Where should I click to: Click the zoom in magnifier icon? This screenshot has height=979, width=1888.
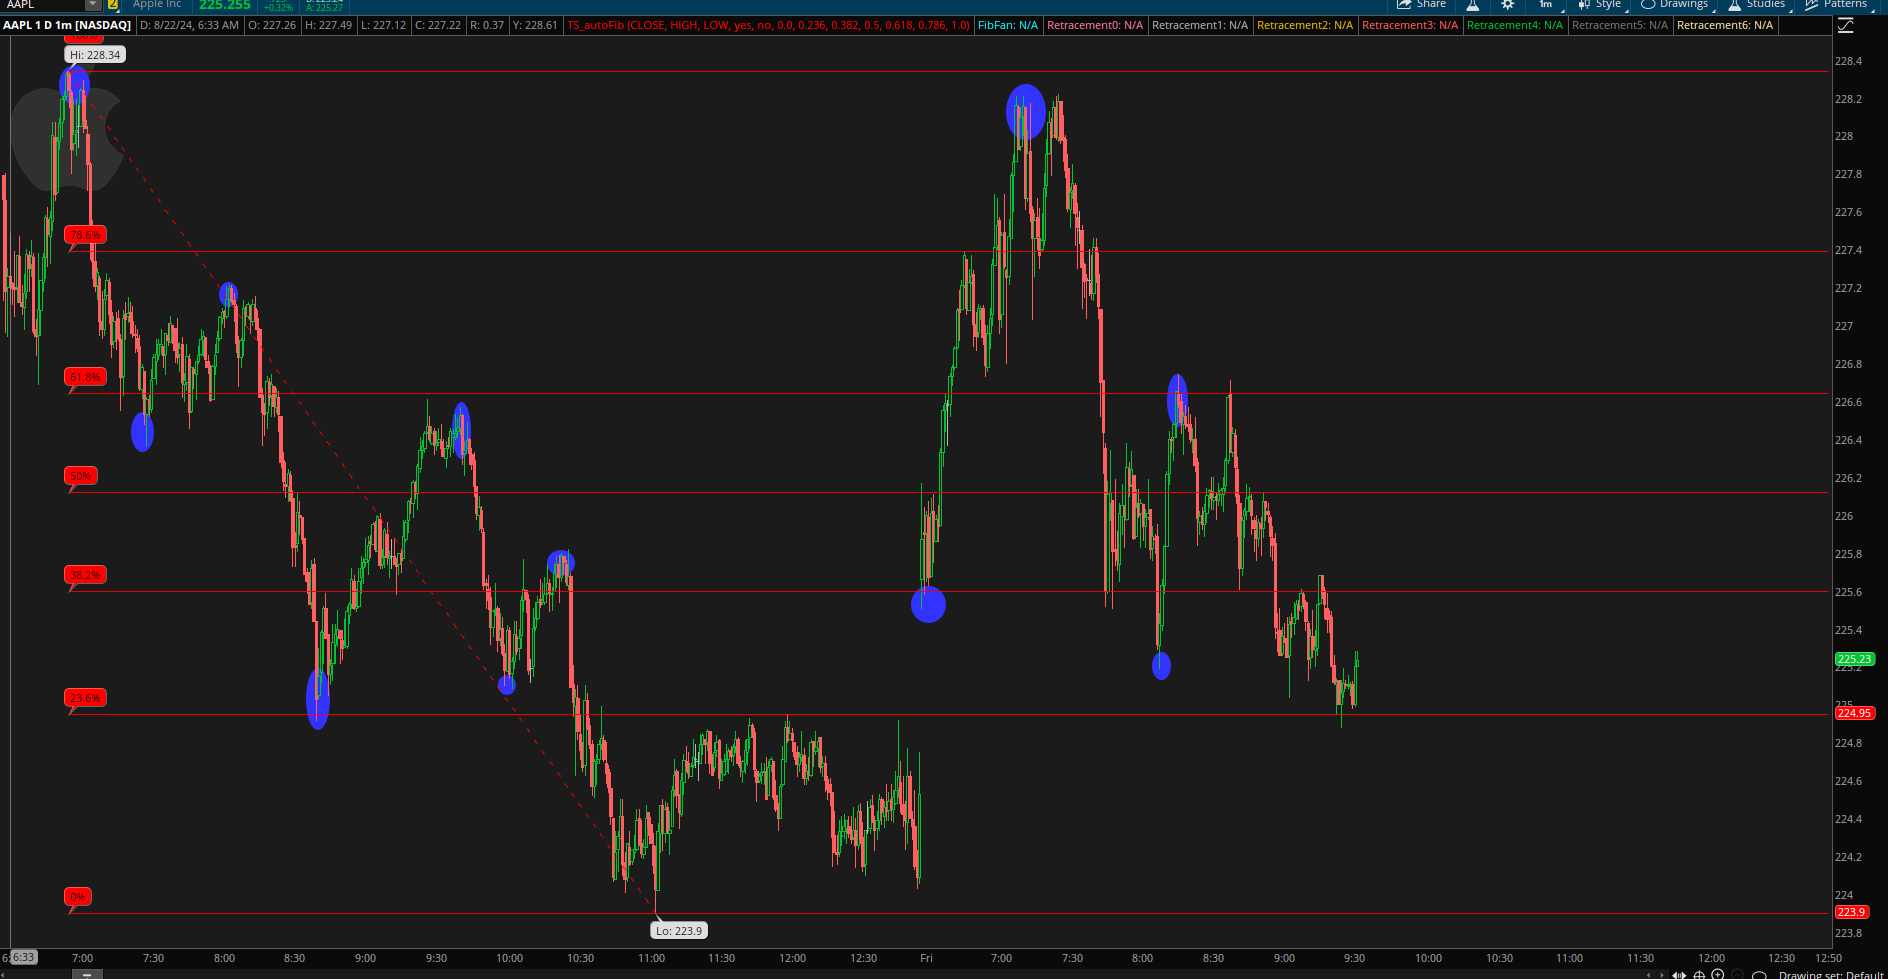click(x=1718, y=974)
